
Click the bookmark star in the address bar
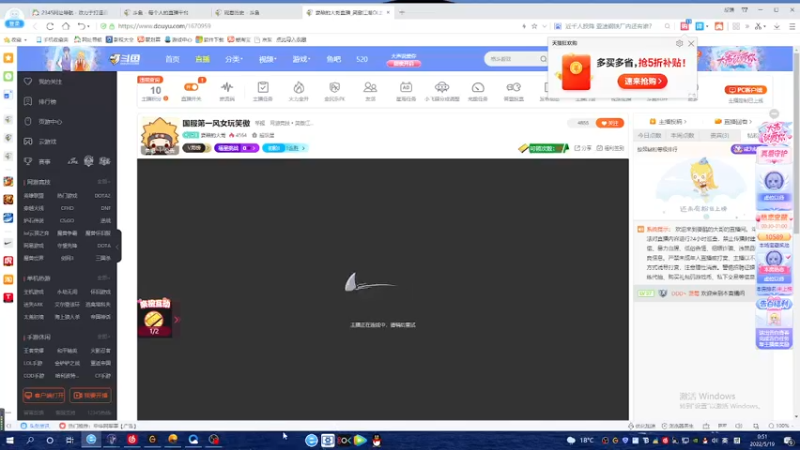(534, 26)
